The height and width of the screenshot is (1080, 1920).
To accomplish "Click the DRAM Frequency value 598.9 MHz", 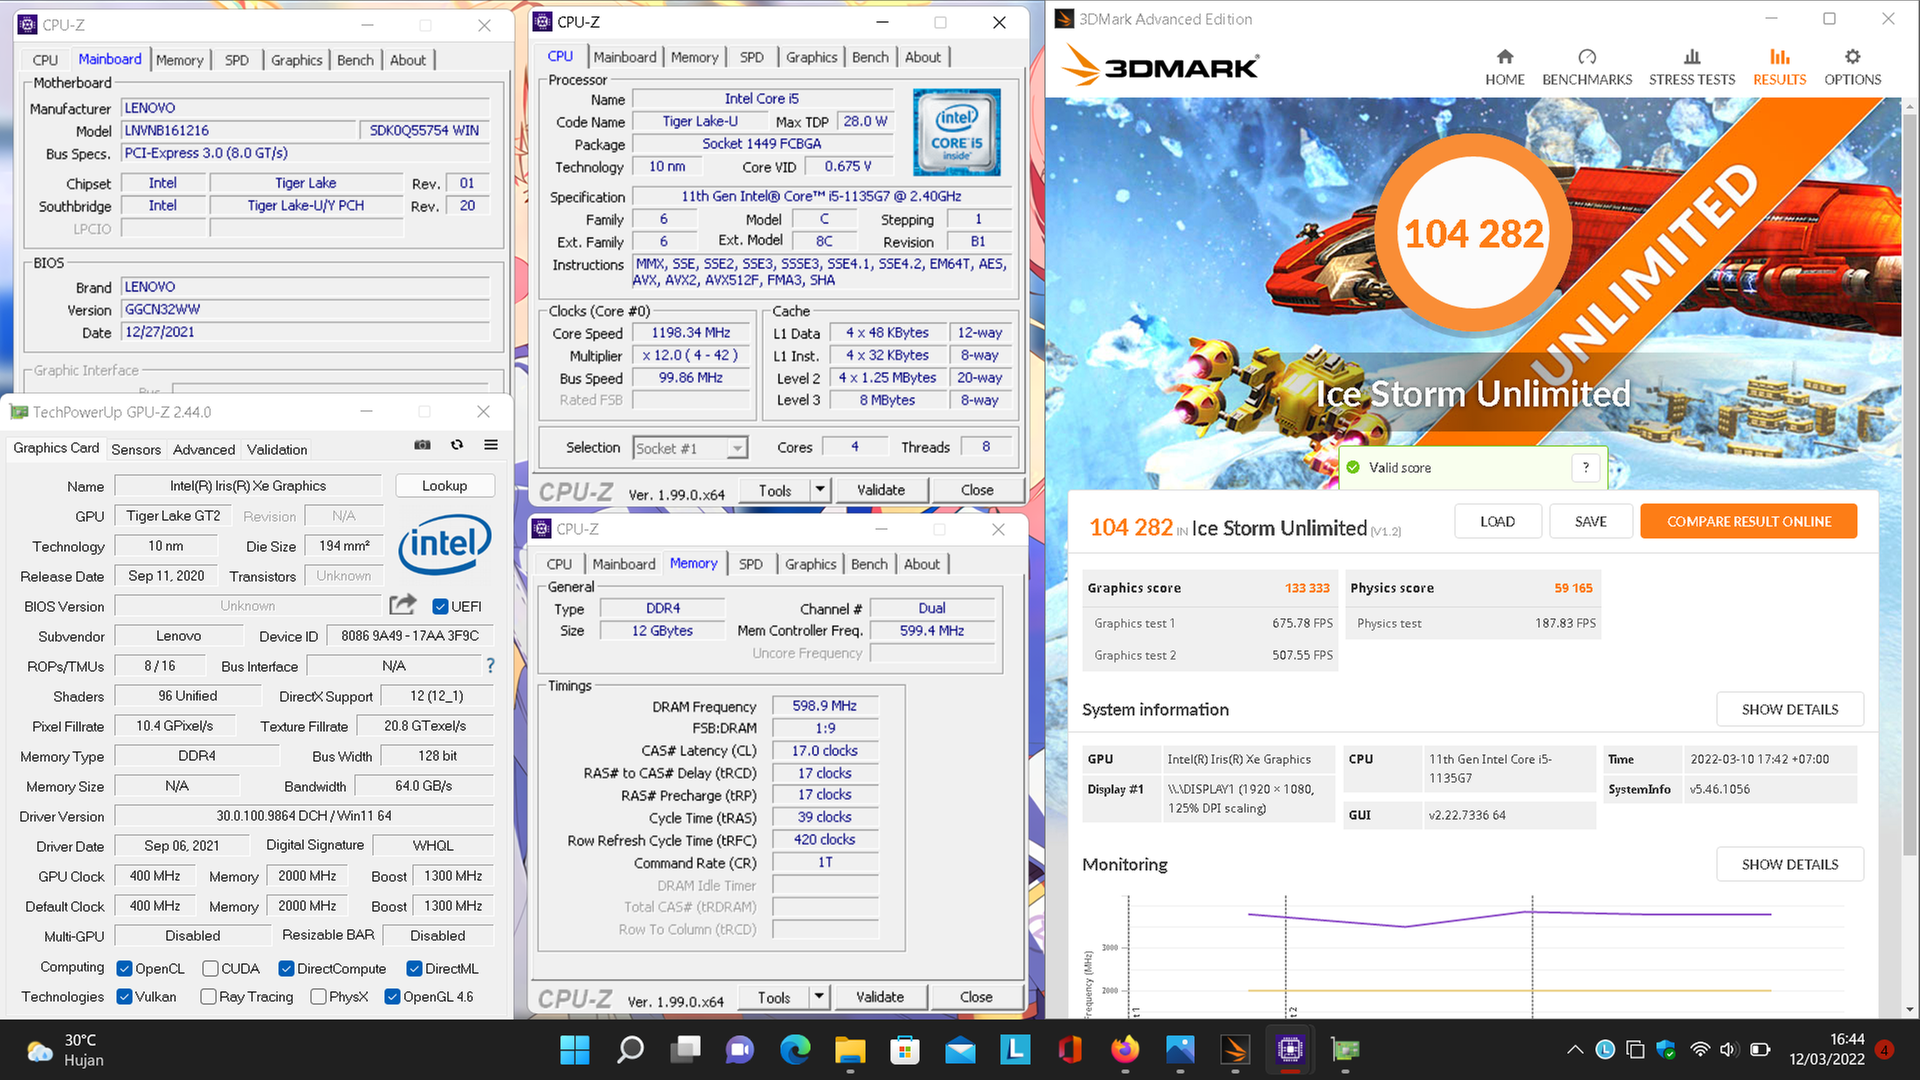I will [825, 706].
